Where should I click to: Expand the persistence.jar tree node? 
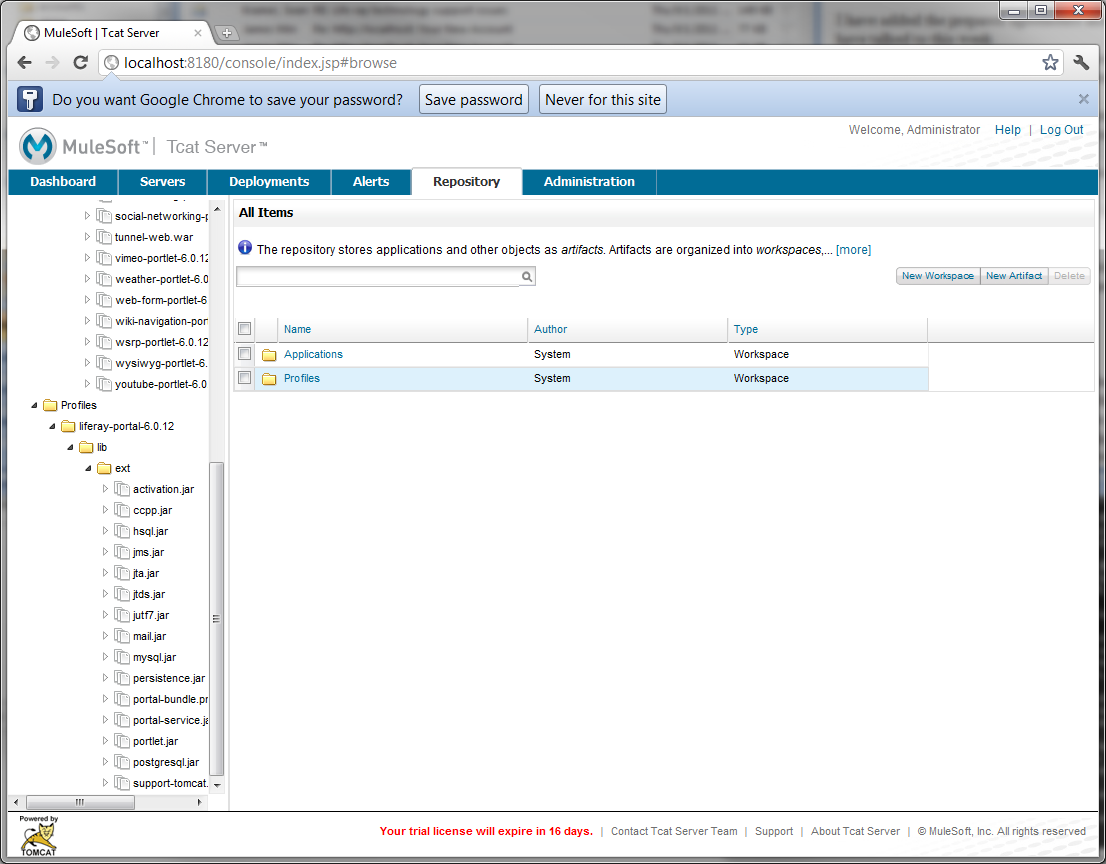106,677
